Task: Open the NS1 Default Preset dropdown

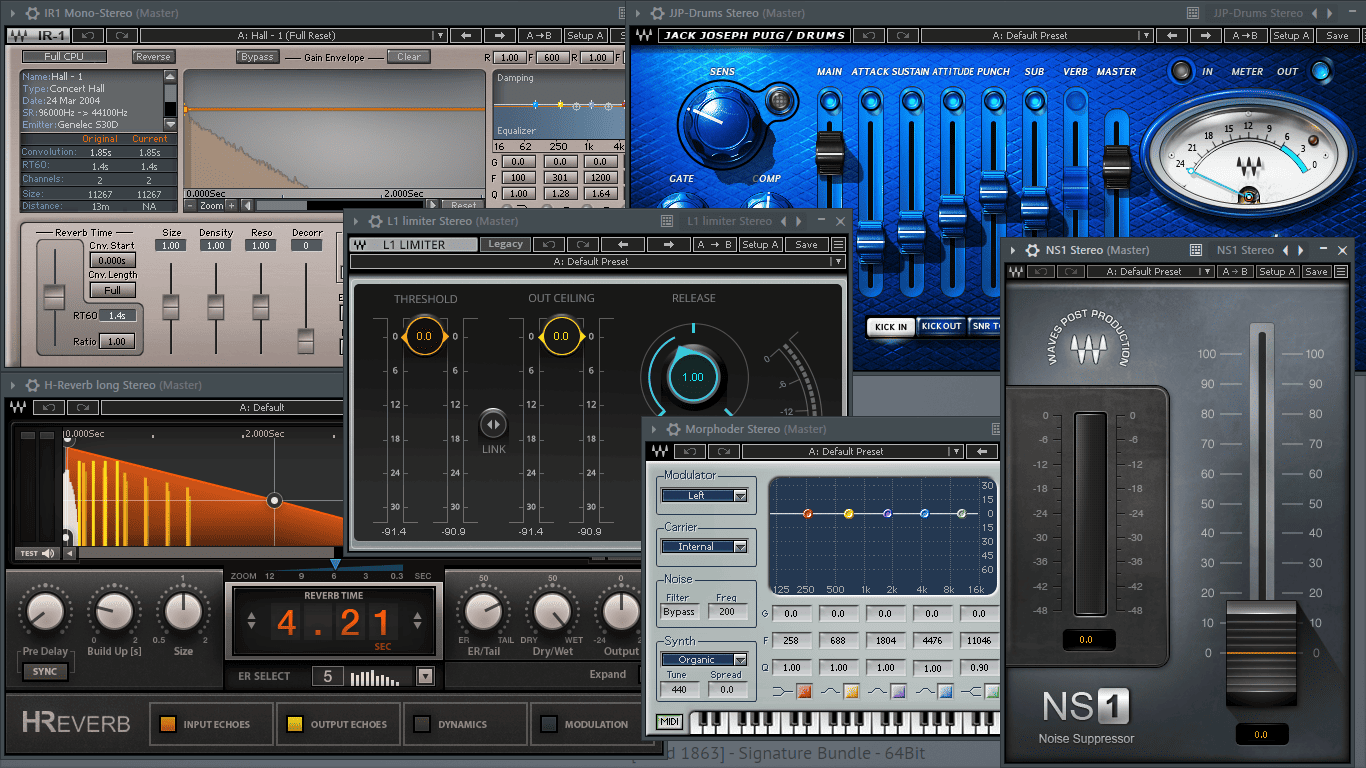Action: 1150,271
